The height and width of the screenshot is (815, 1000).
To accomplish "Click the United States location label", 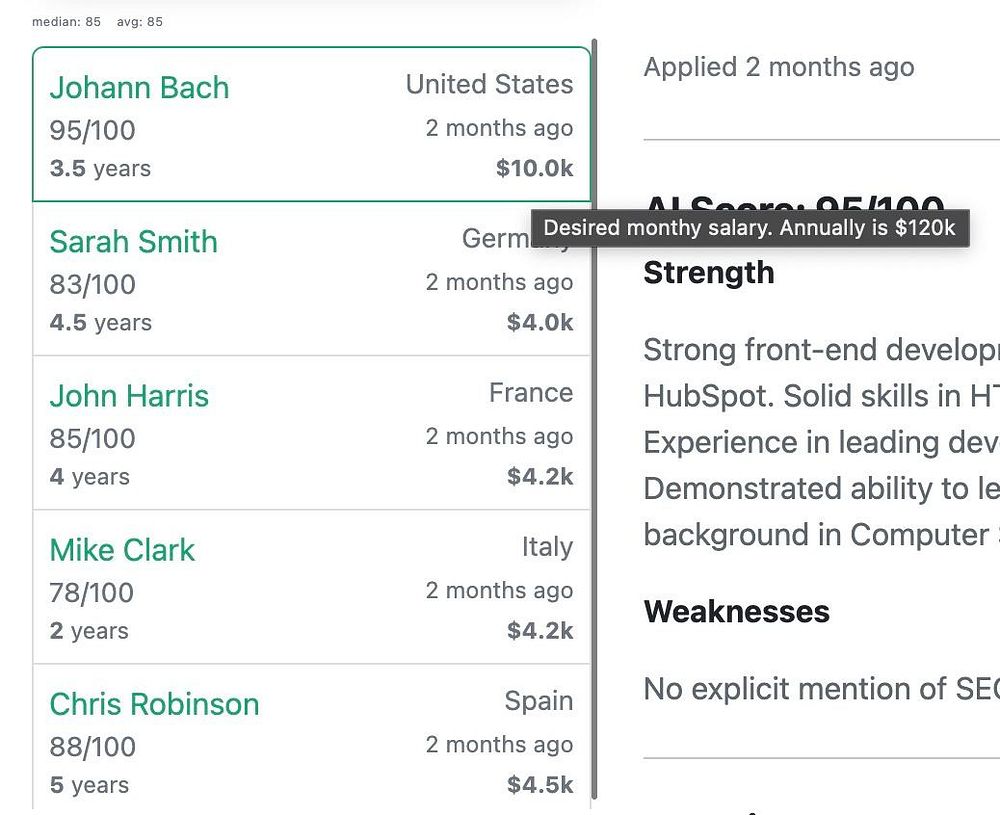I will pos(489,85).
